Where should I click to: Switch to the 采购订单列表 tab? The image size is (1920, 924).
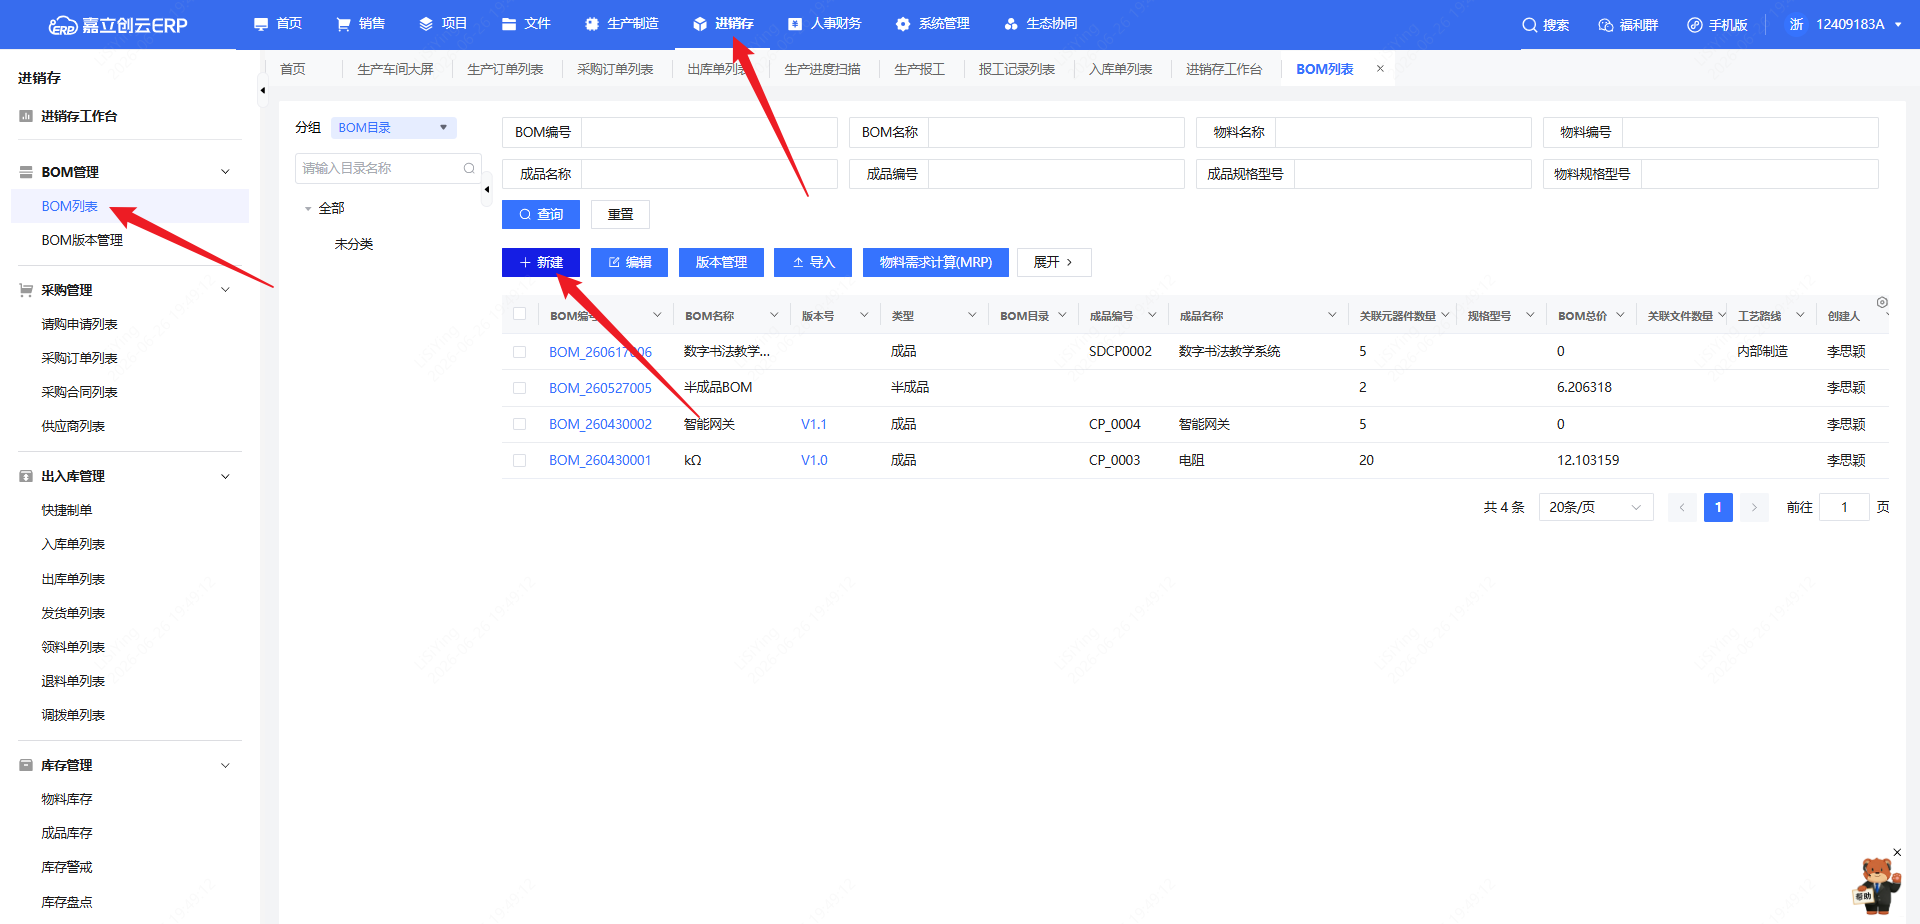[615, 69]
